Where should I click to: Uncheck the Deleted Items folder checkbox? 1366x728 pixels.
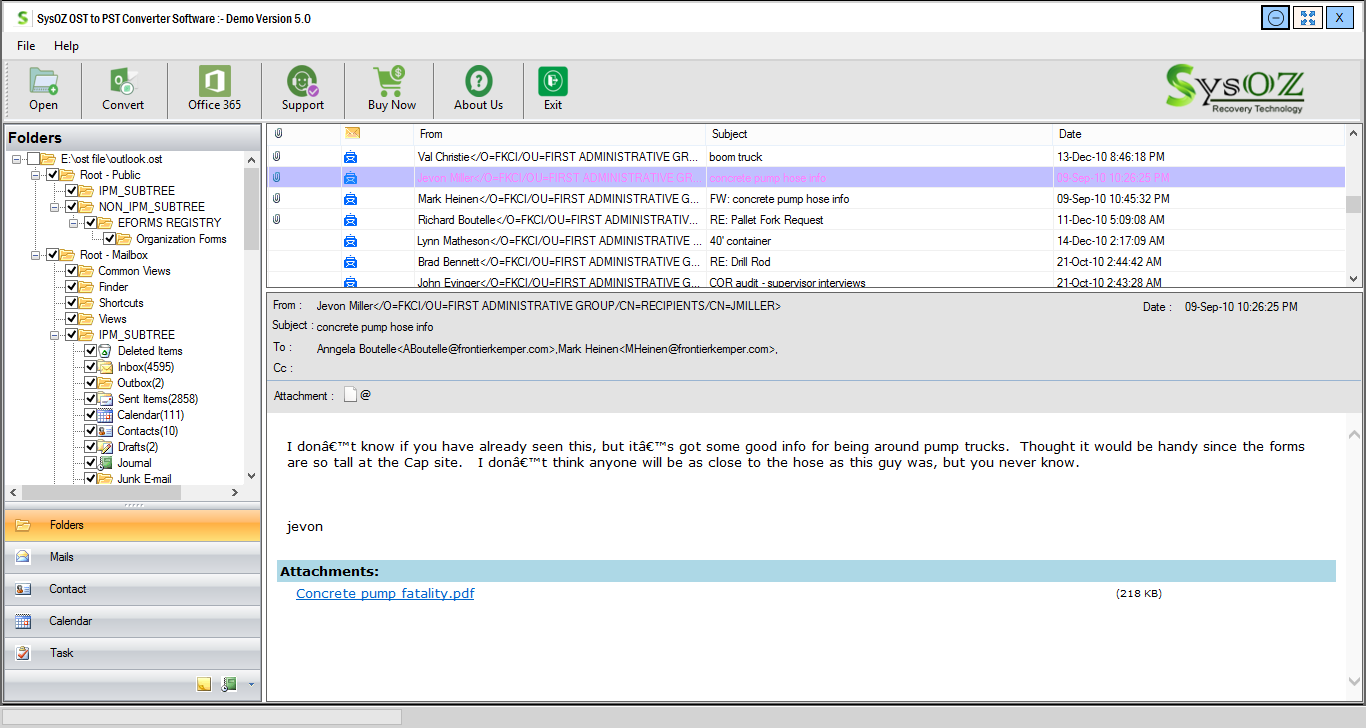pyautogui.click(x=91, y=351)
